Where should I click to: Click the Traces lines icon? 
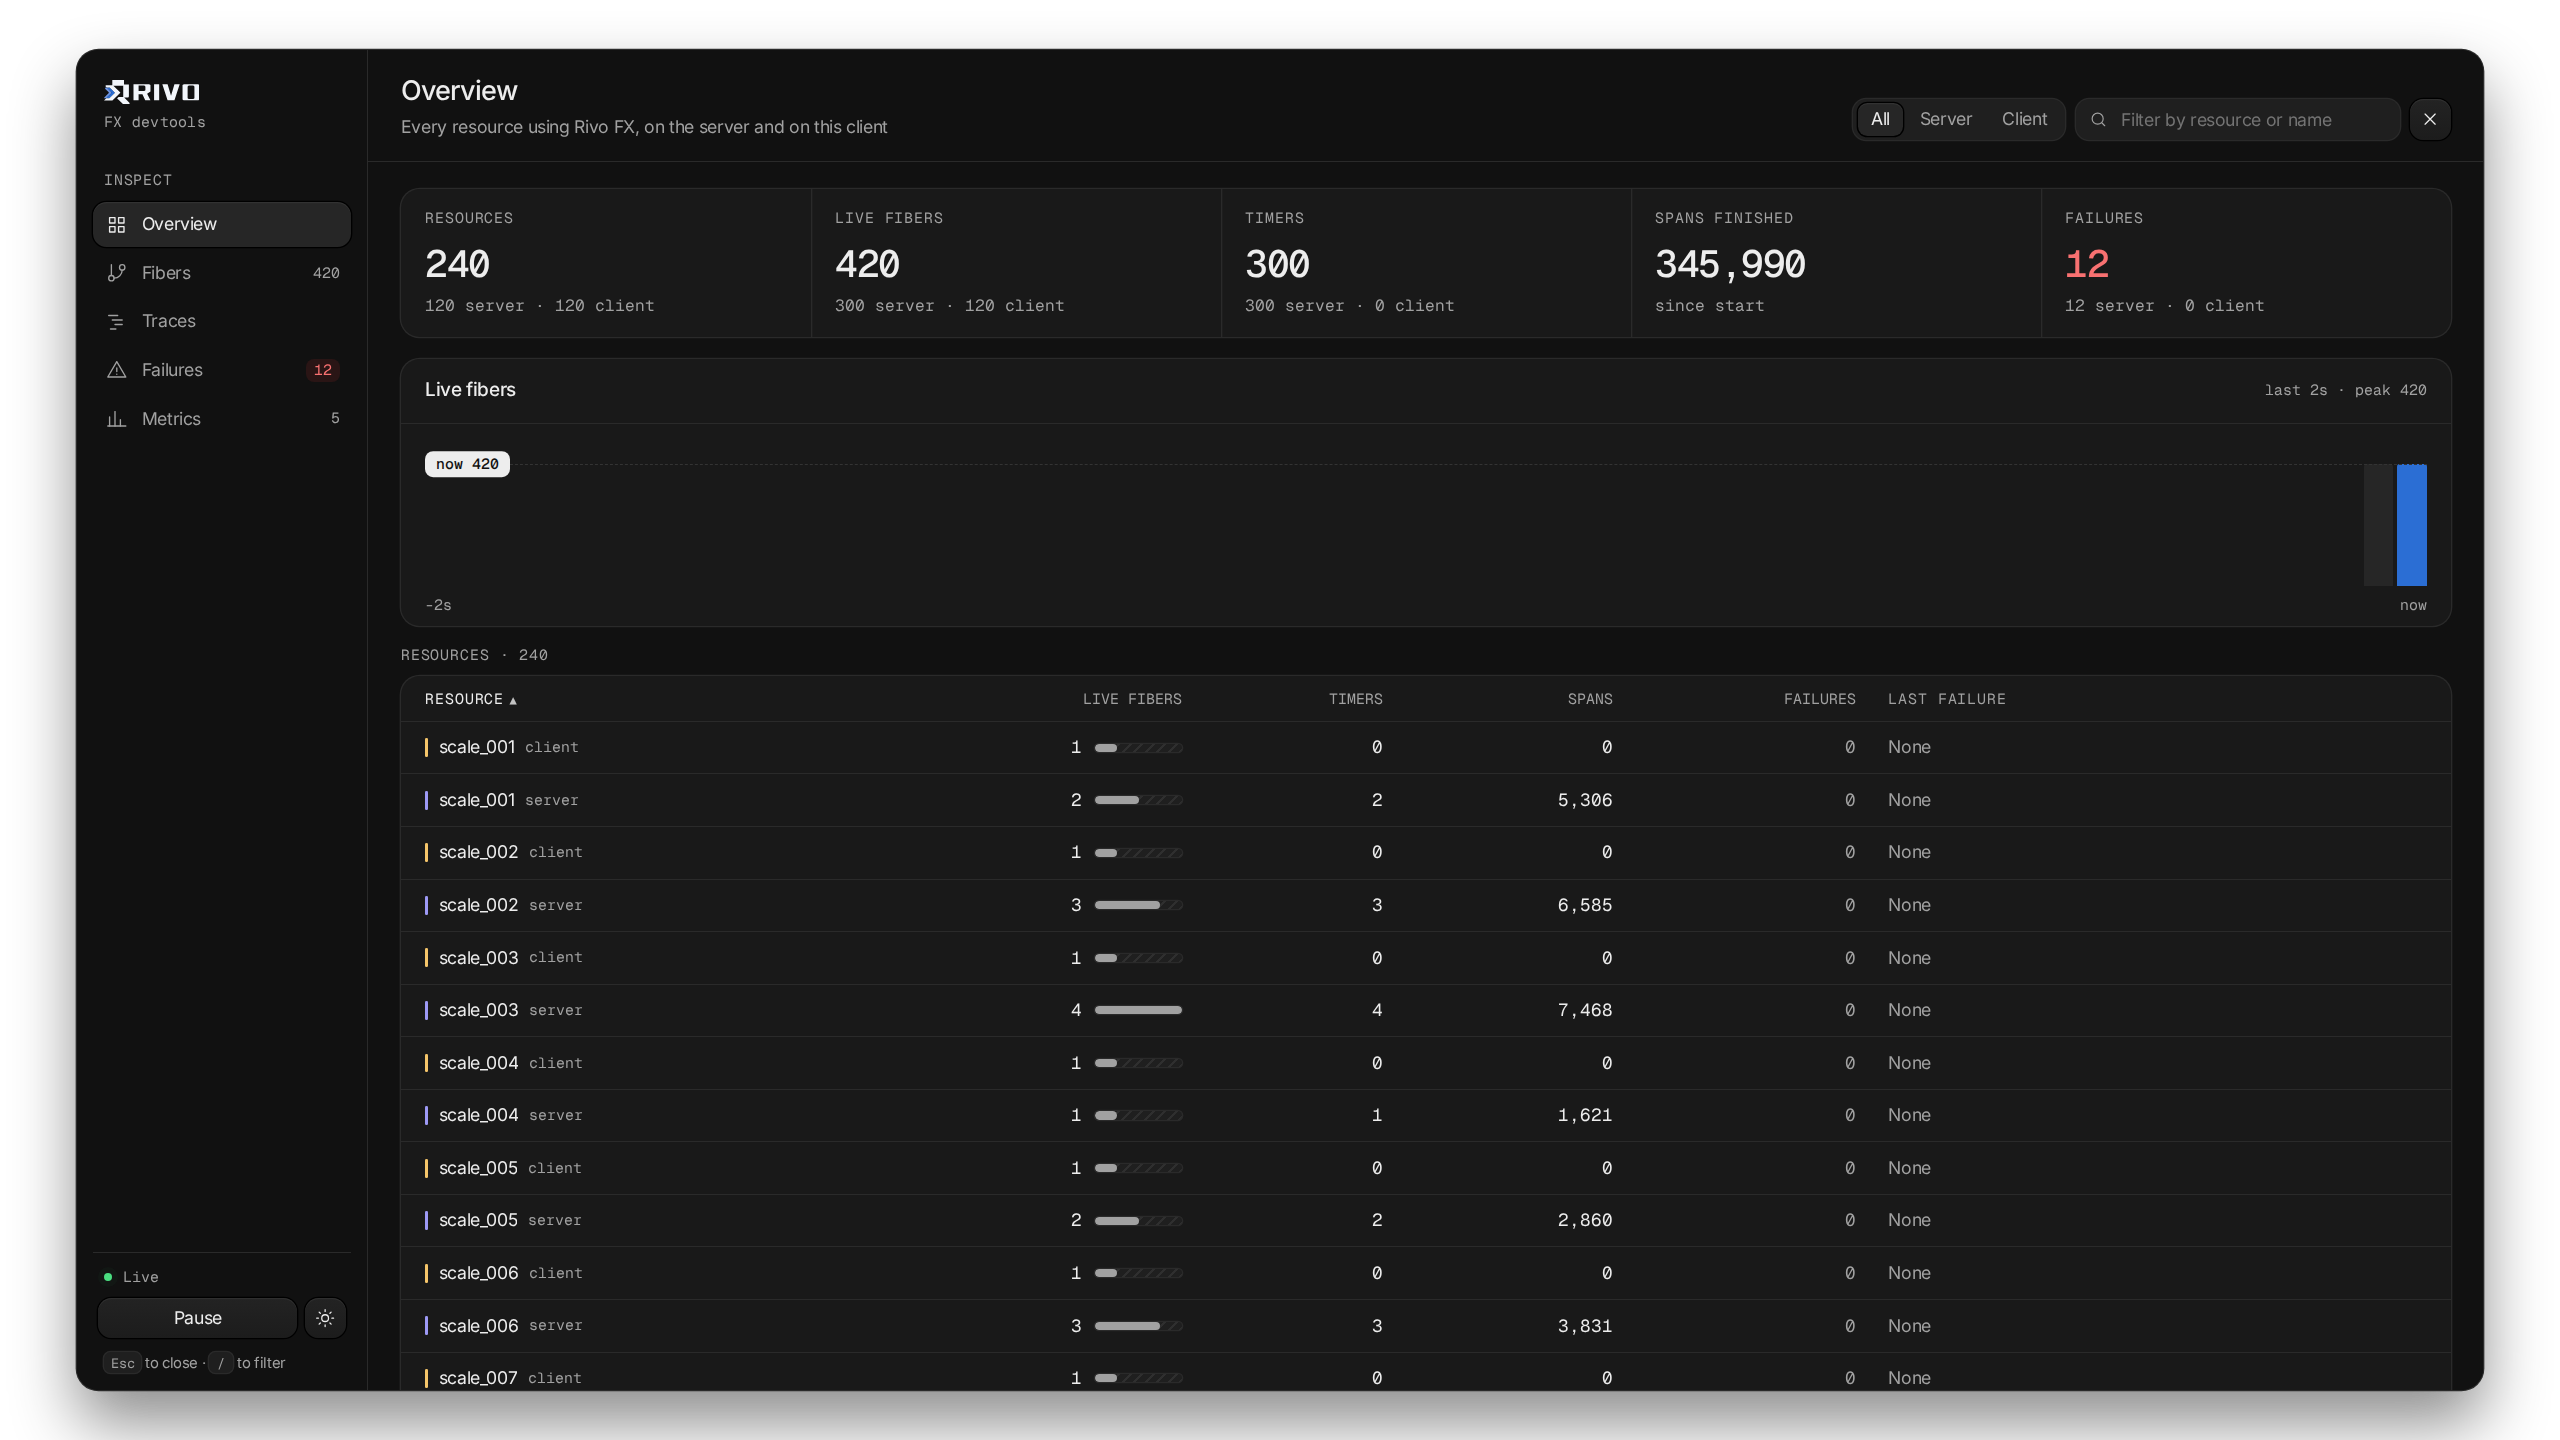(117, 321)
